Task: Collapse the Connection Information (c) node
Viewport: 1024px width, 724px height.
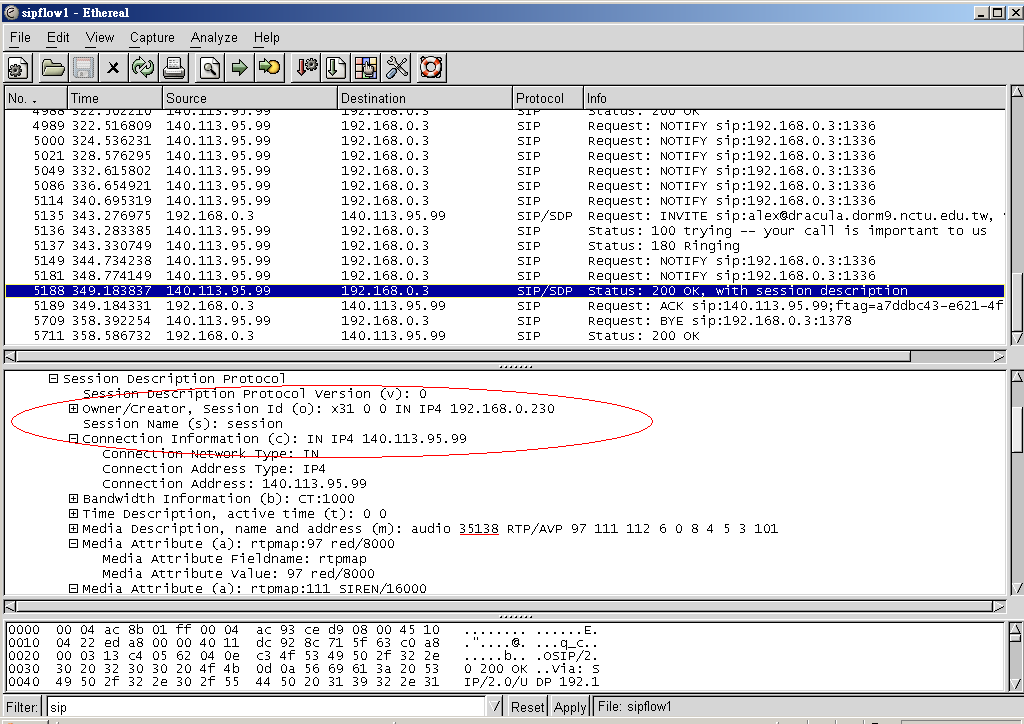Action: coord(74,439)
